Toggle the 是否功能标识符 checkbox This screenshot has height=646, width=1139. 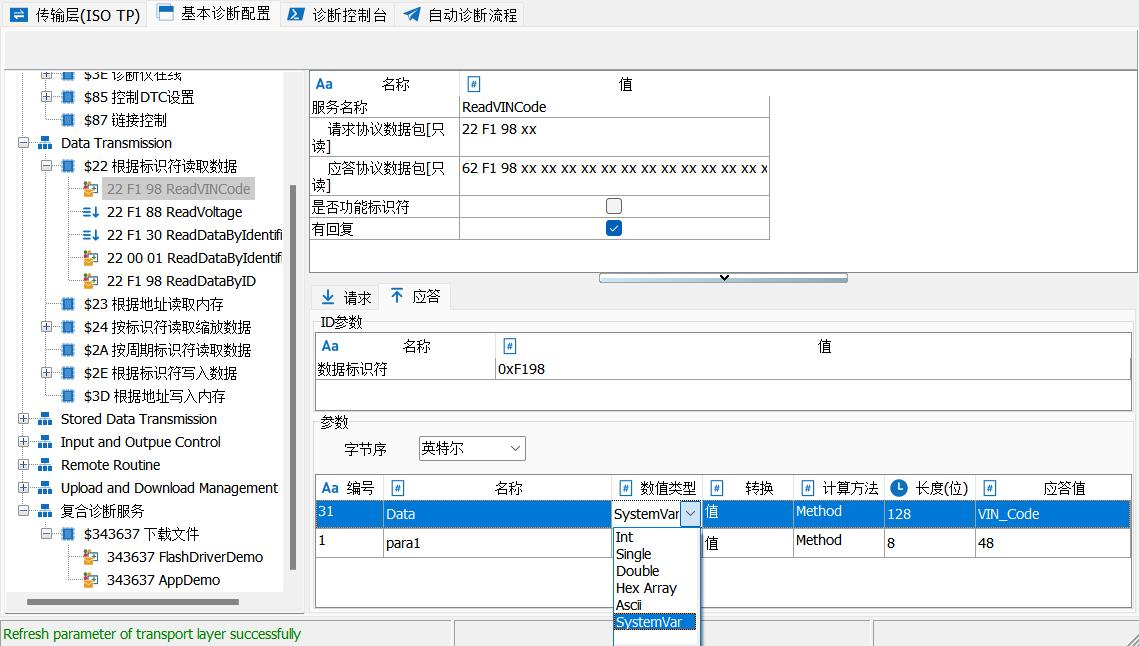pyautogui.click(x=614, y=206)
